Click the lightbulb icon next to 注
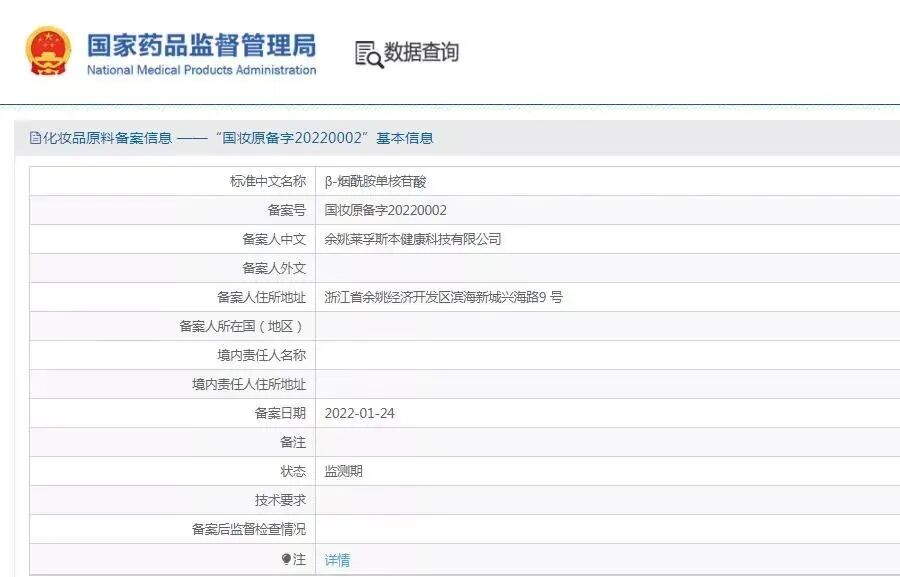900x577 pixels. click(285, 558)
